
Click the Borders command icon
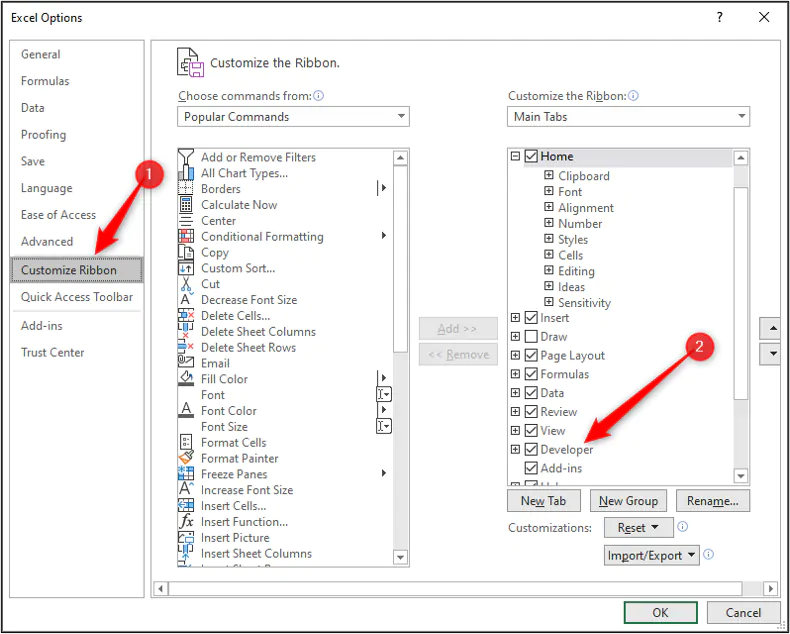(x=186, y=189)
